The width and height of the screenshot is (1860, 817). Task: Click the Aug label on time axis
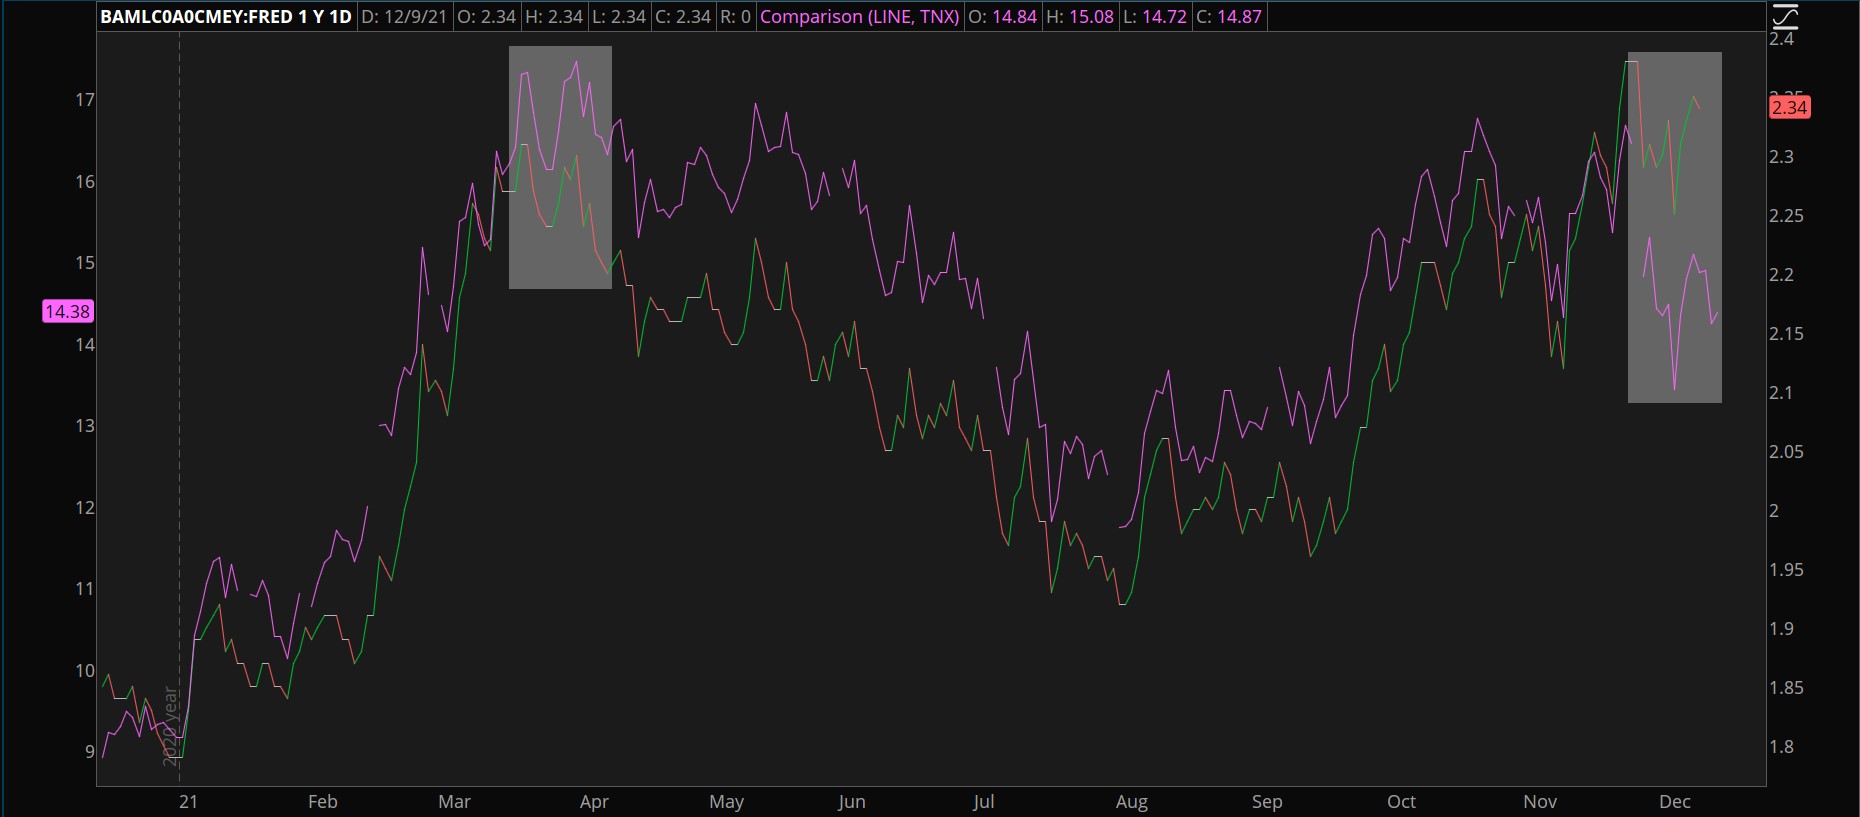(x=1132, y=801)
